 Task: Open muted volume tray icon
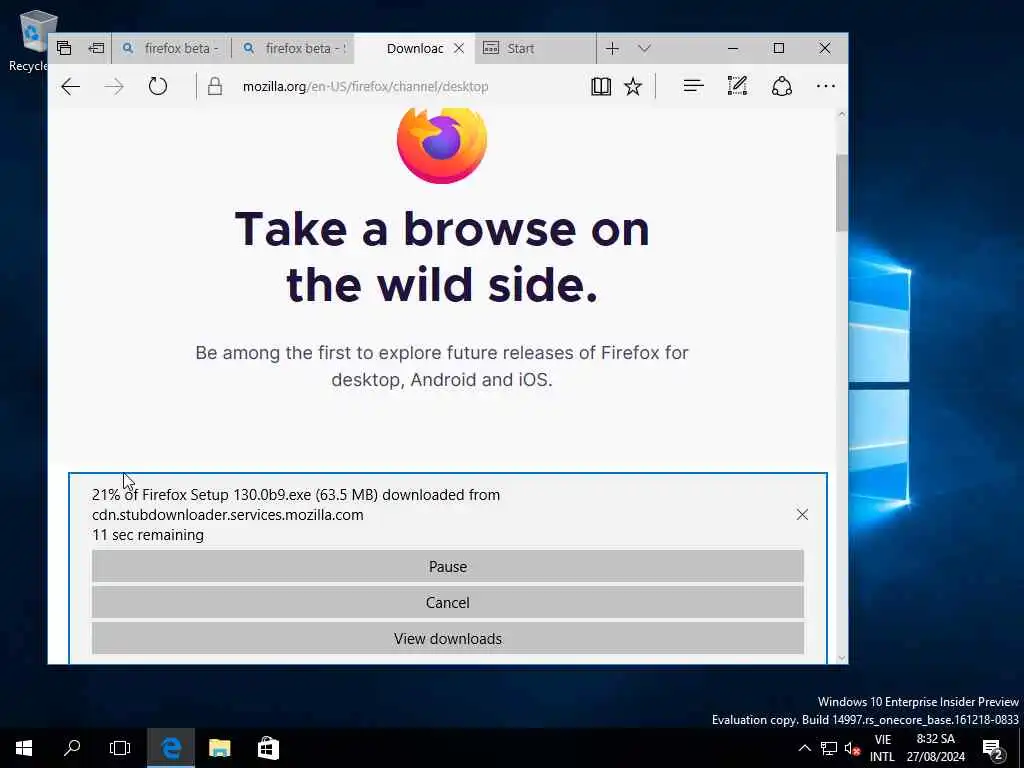pyautogui.click(x=852, y=748)
